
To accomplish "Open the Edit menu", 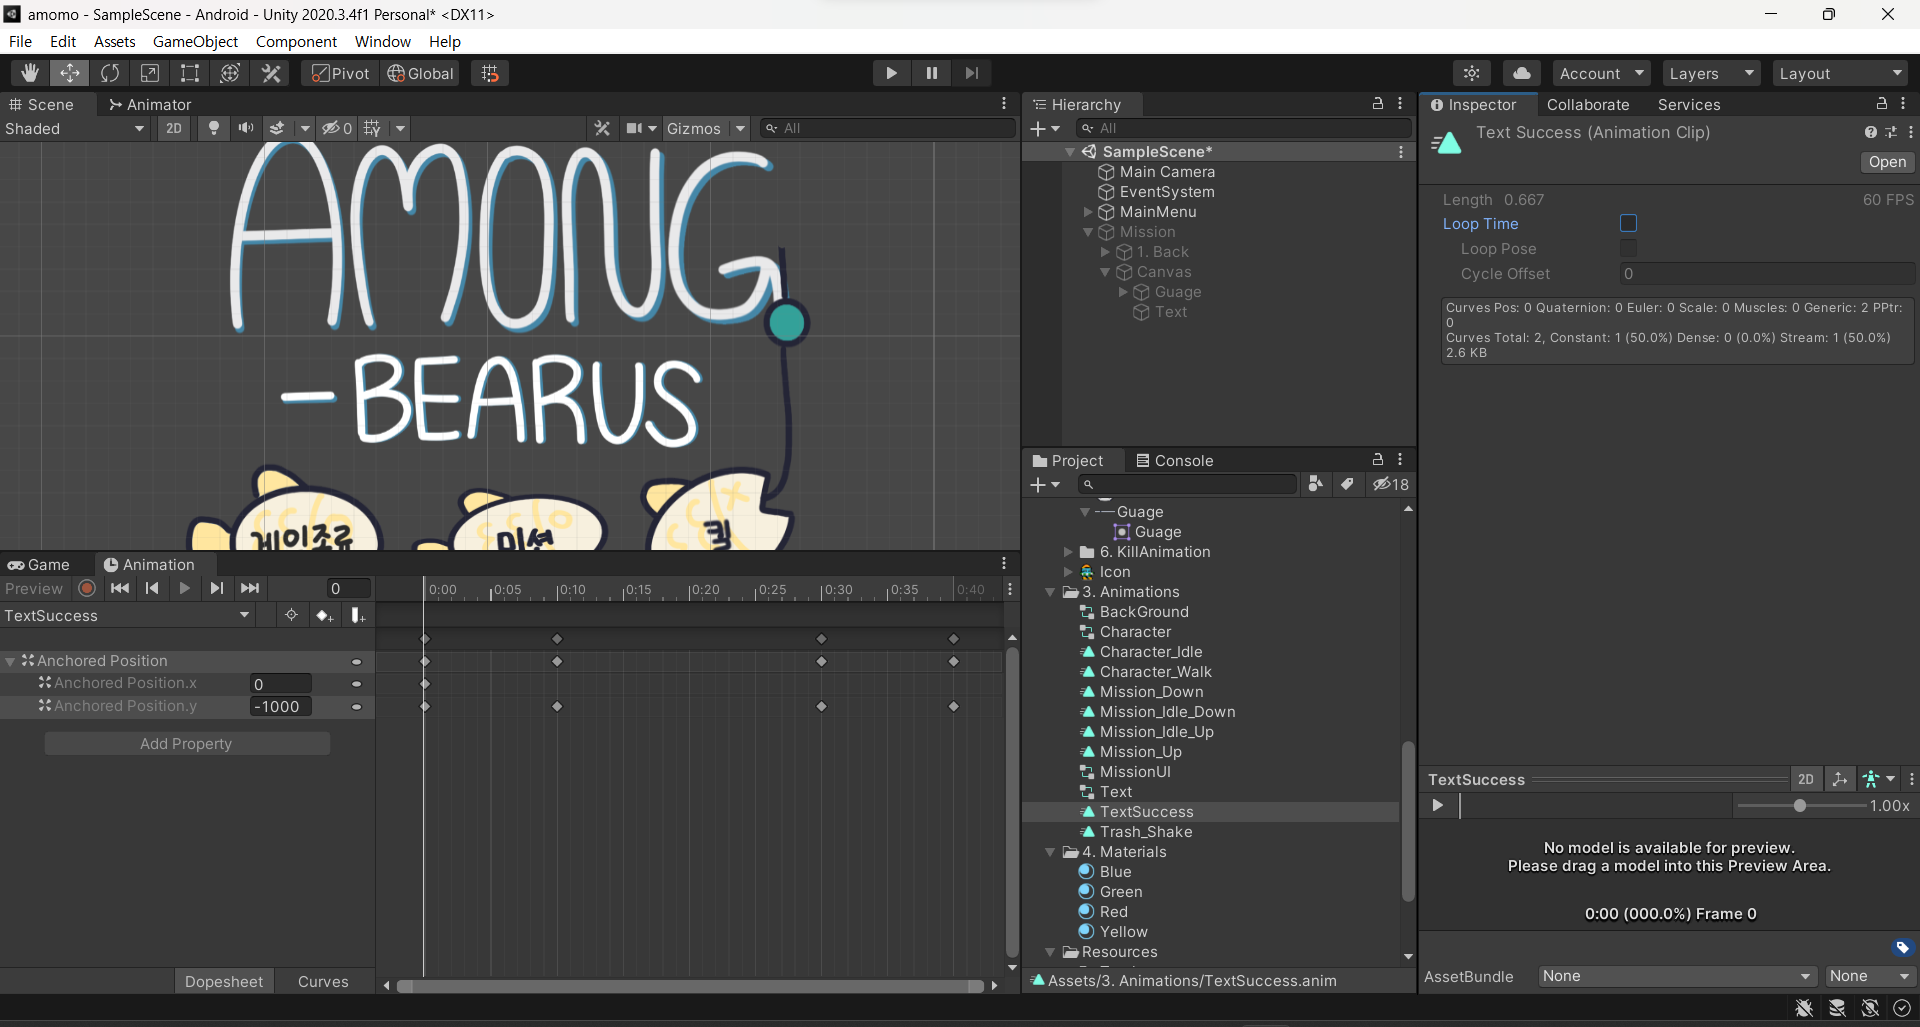I will [x=63, y=41].
